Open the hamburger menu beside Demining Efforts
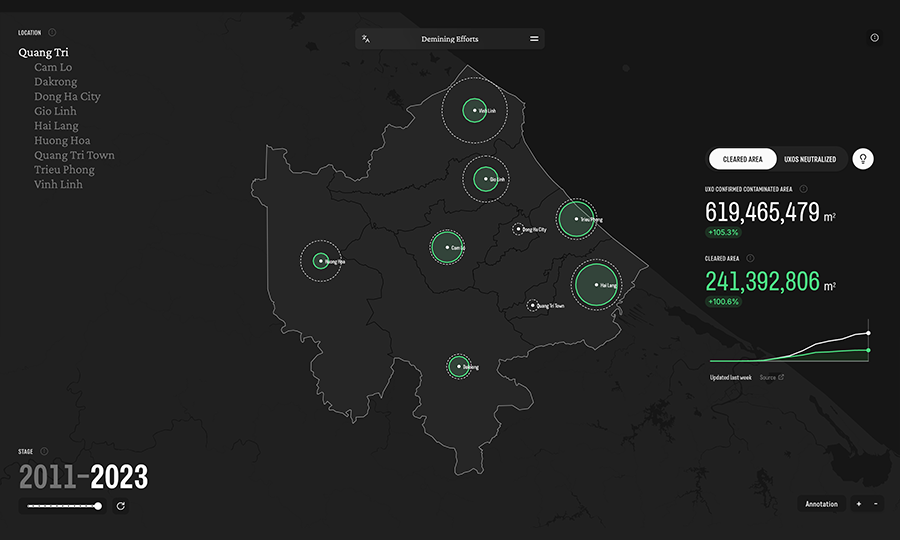 point(534,39)
